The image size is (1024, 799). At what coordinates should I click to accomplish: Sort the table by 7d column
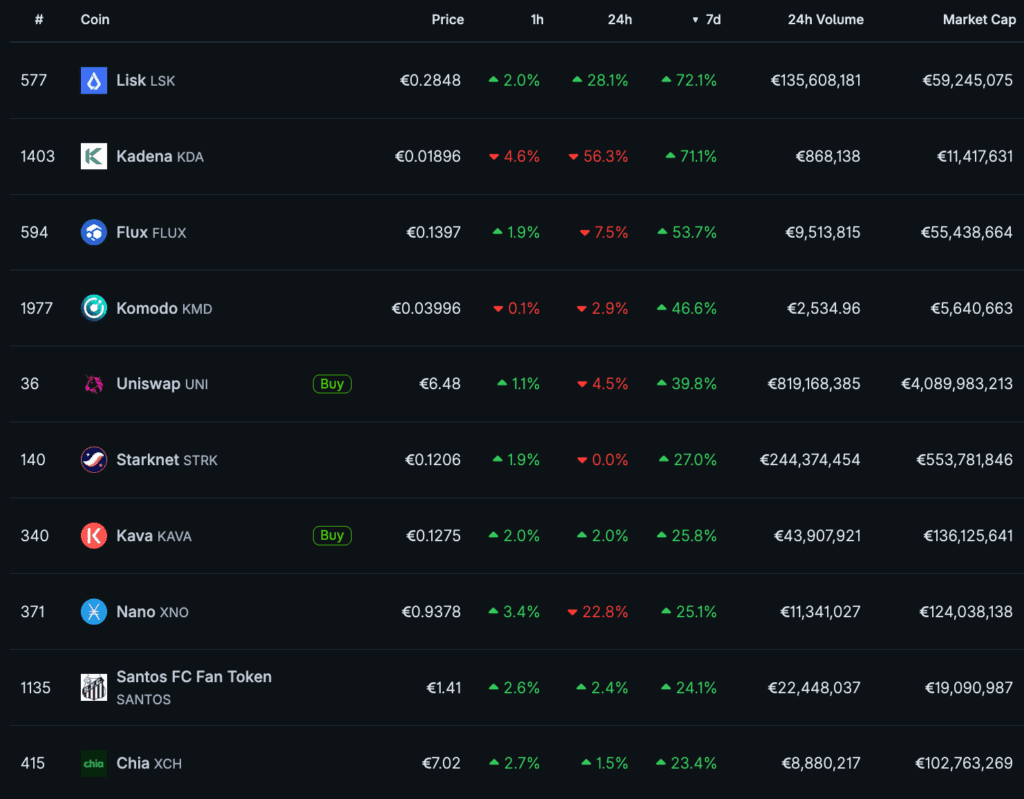click(712, 20)
